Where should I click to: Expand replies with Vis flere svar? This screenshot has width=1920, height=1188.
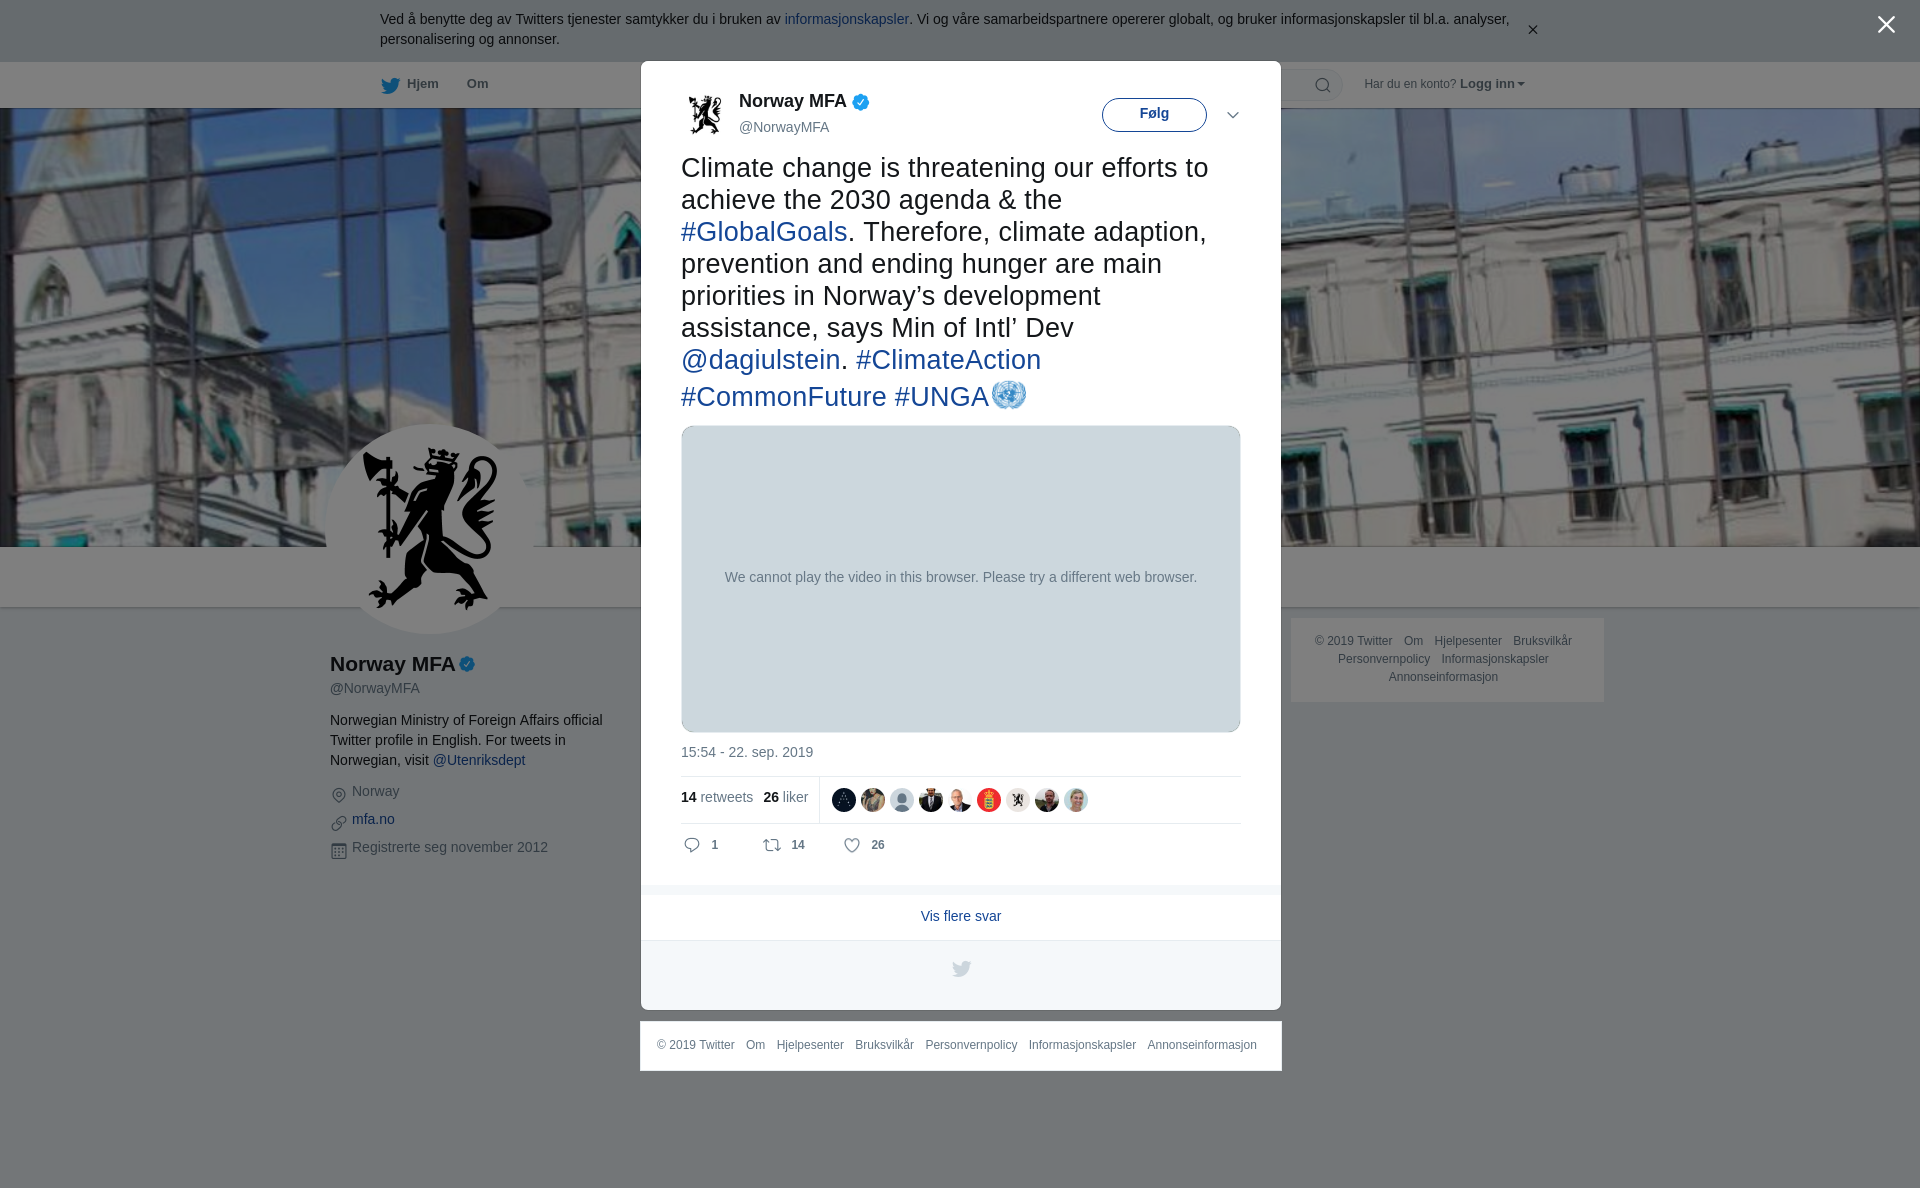960,916
